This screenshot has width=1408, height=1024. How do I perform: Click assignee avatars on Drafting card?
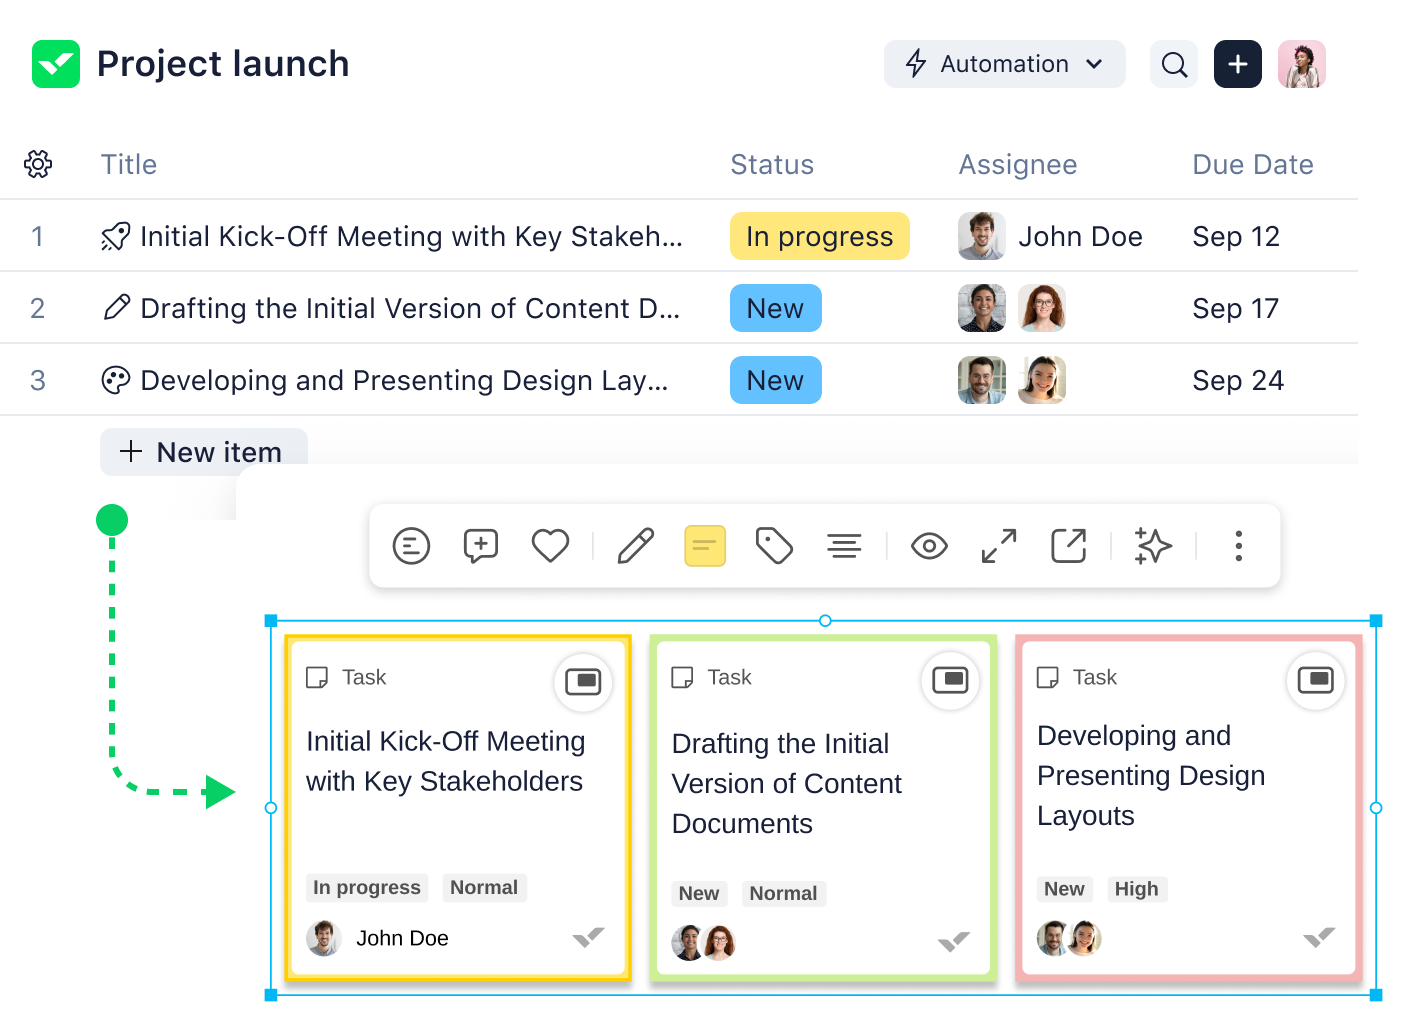pos(704,942)
